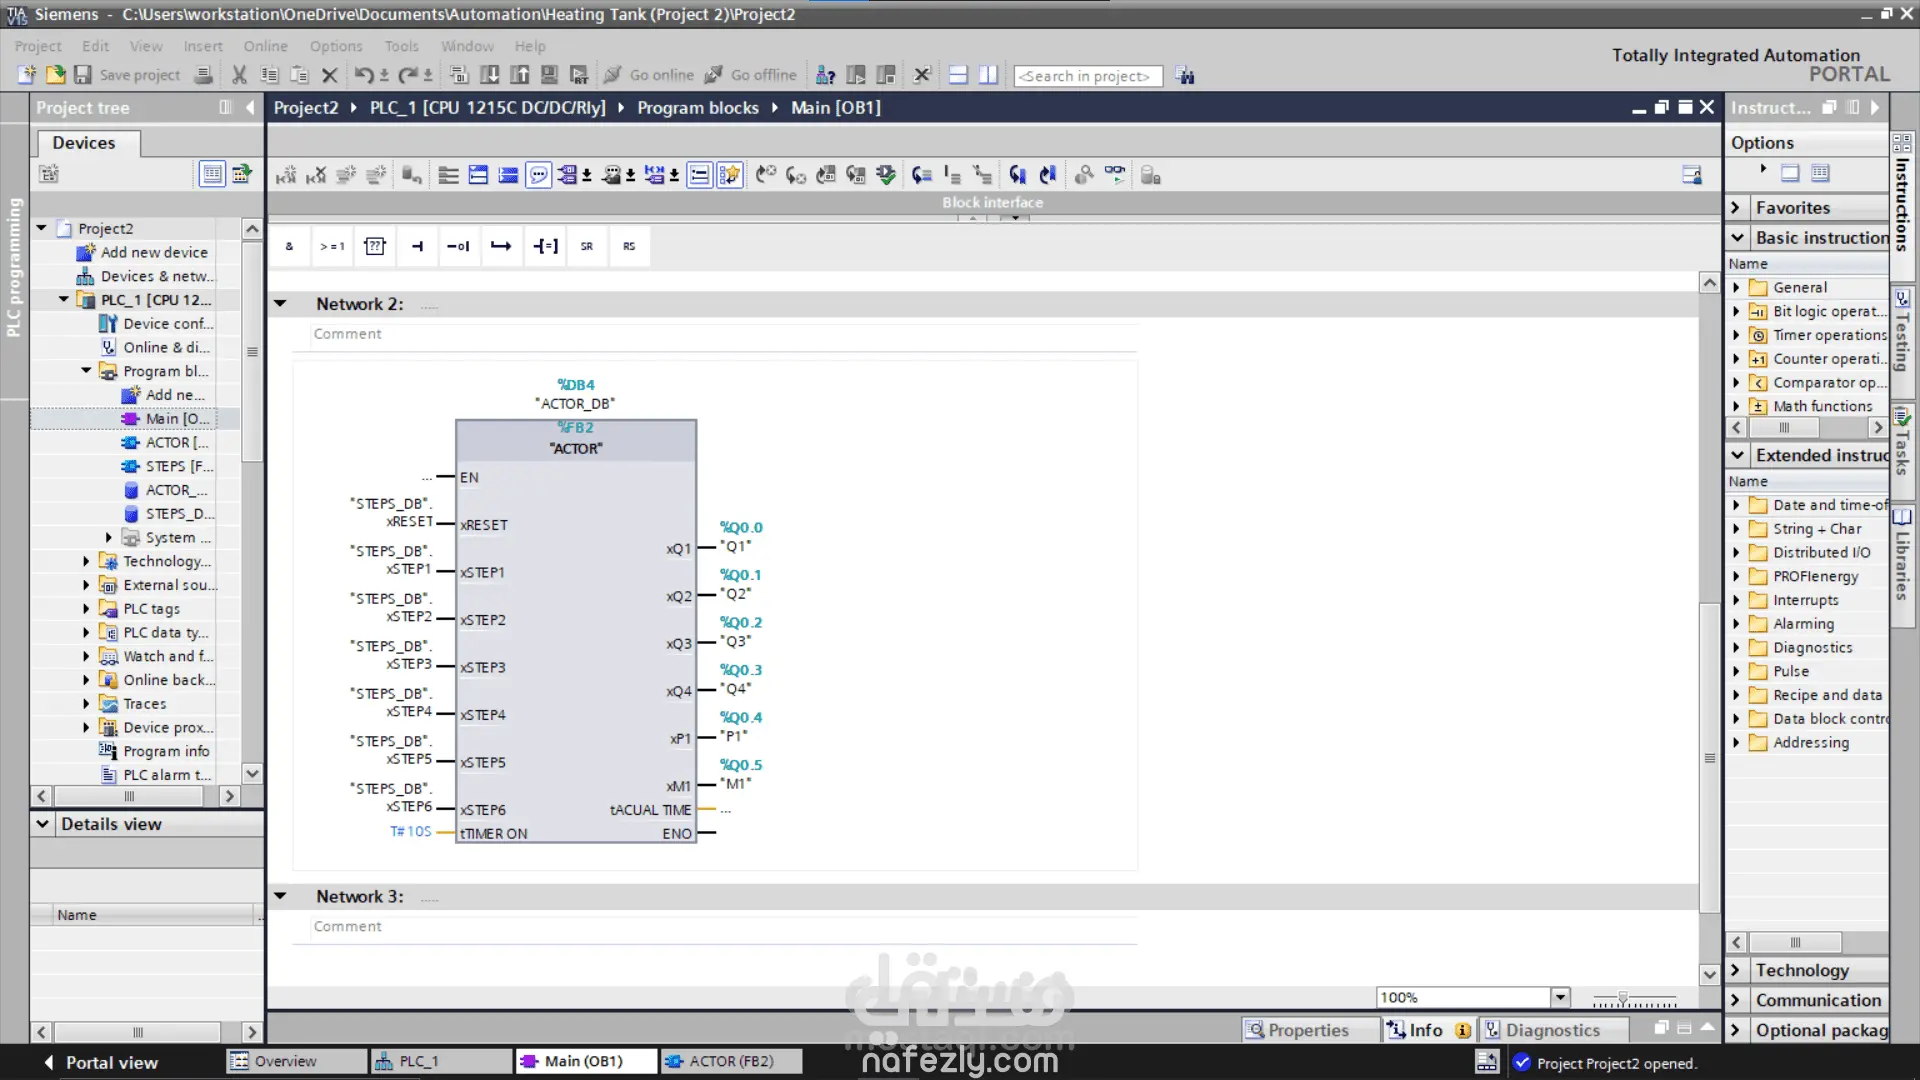Split the editor space vertically

tap(988, 75)
